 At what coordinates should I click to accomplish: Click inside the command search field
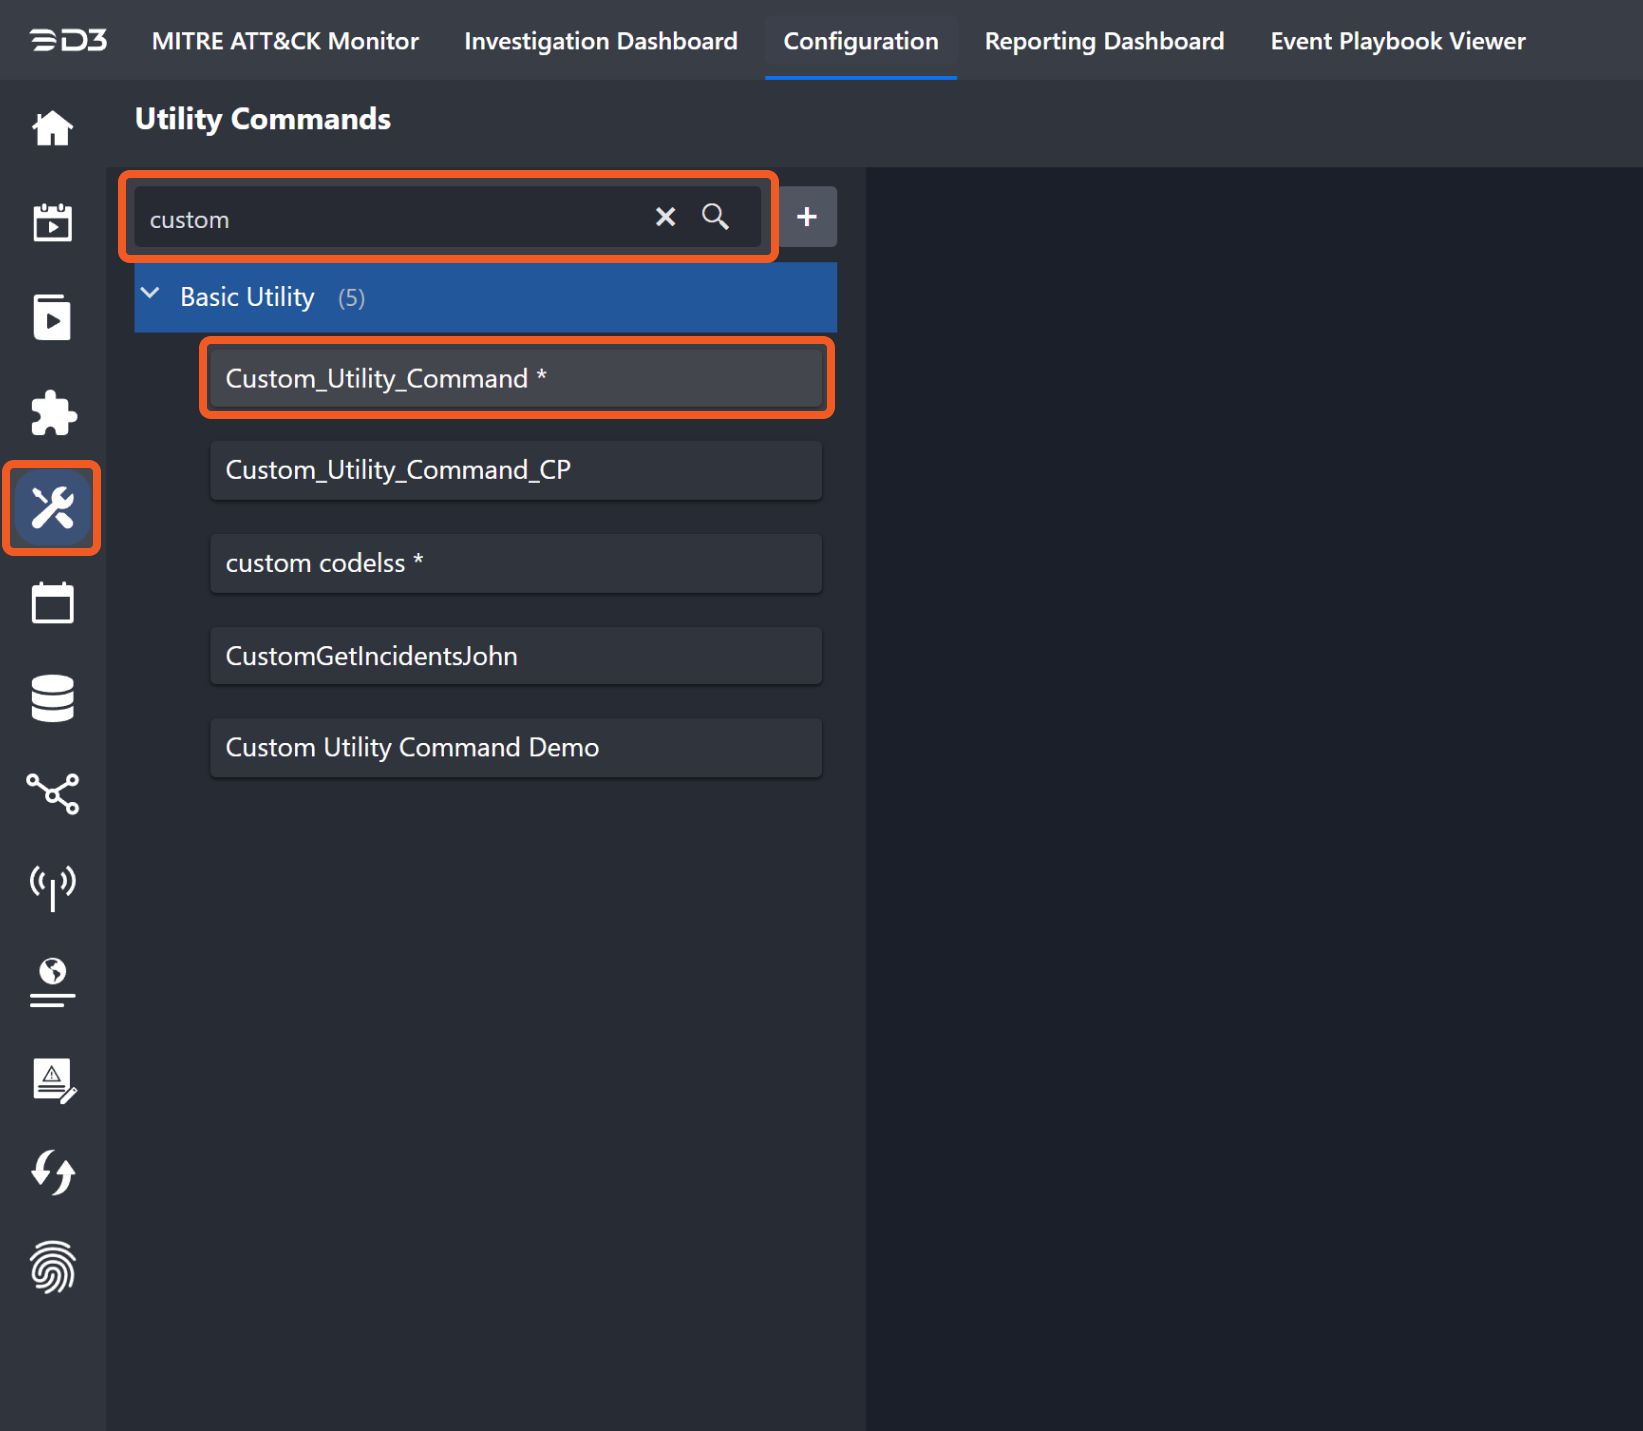click(x=390, y=219)
